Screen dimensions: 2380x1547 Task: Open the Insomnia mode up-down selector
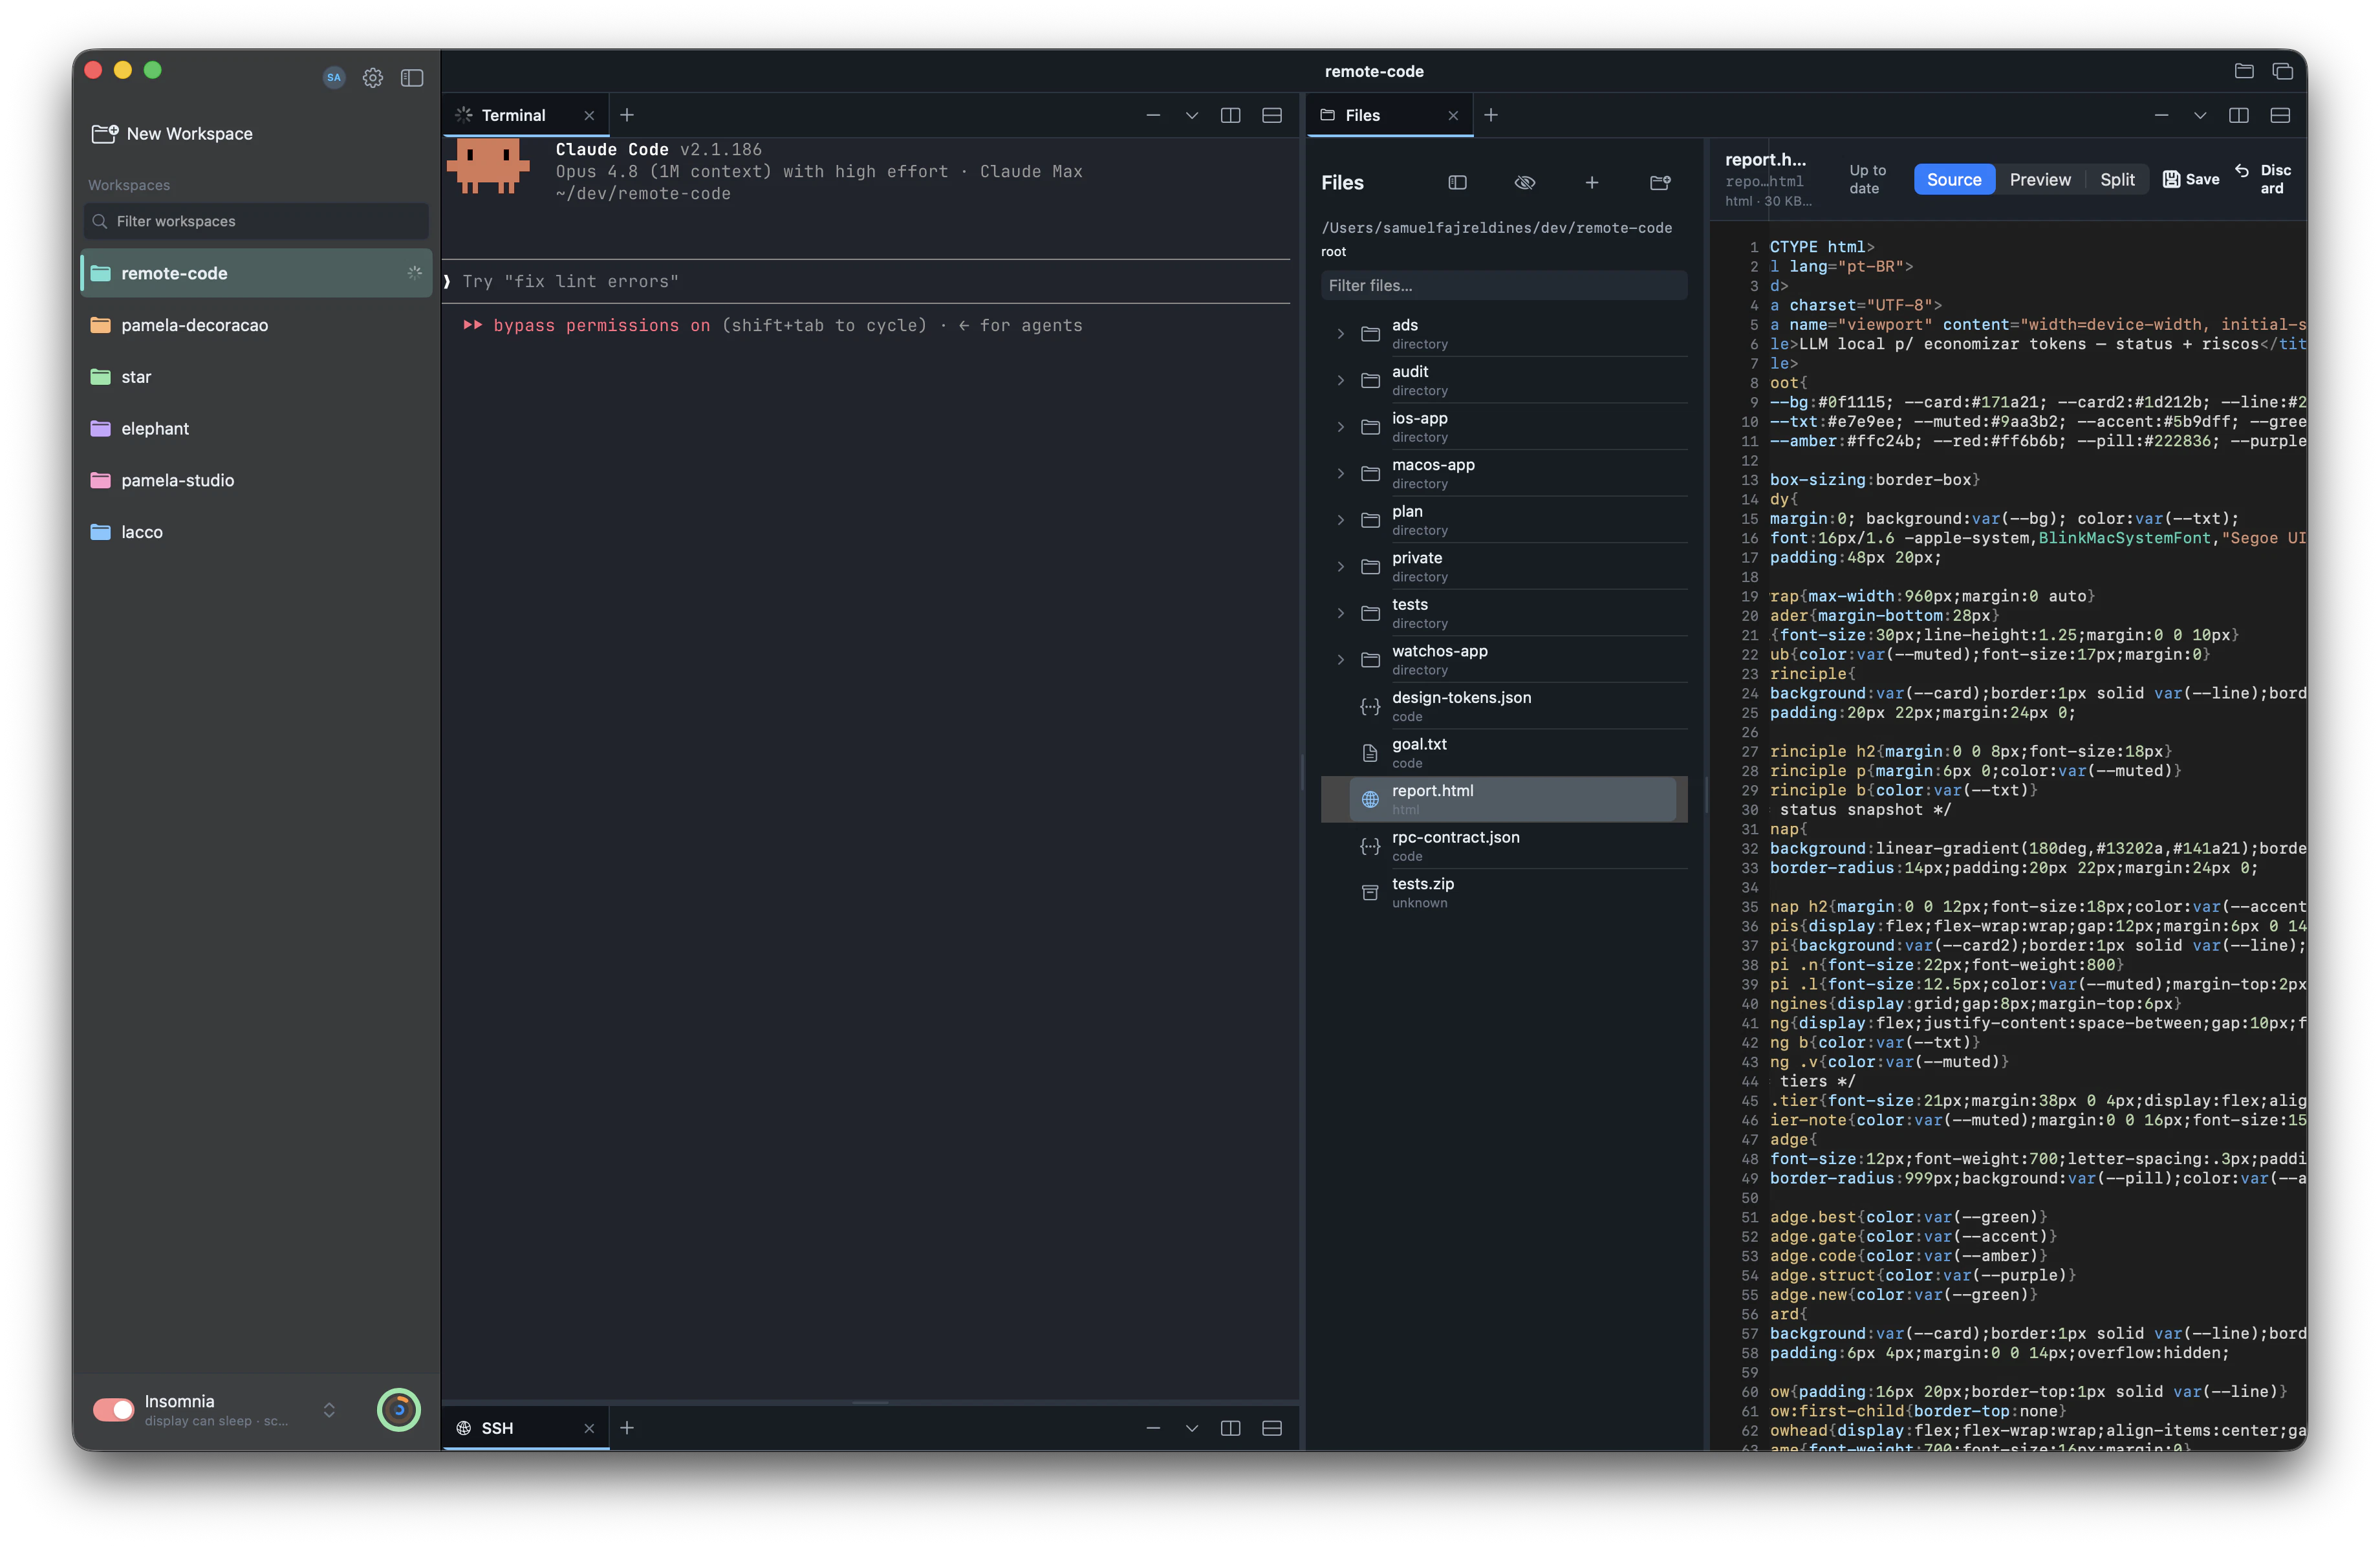point(328,1409)
